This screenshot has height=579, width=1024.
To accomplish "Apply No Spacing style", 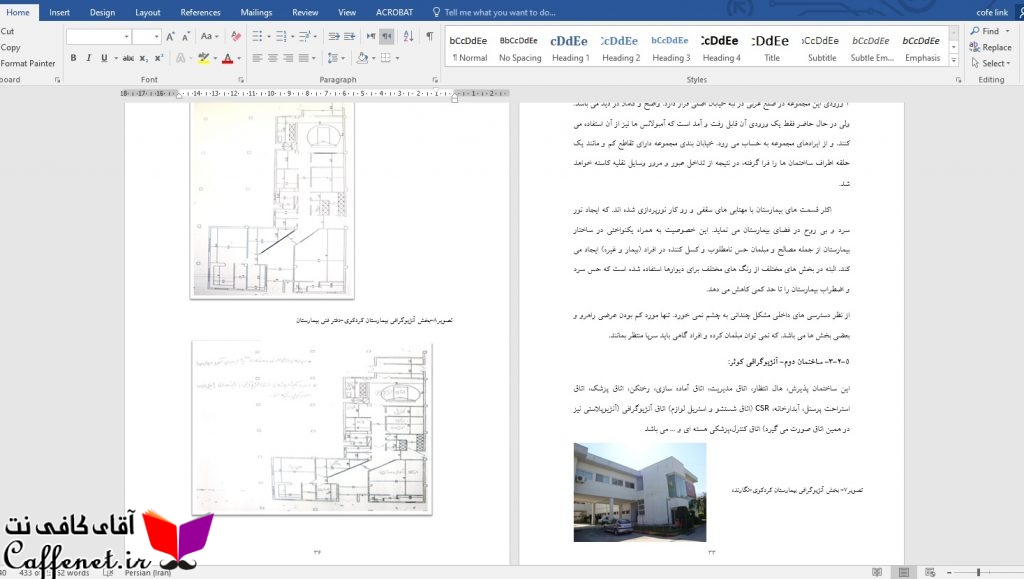I will tap(520, 48).
